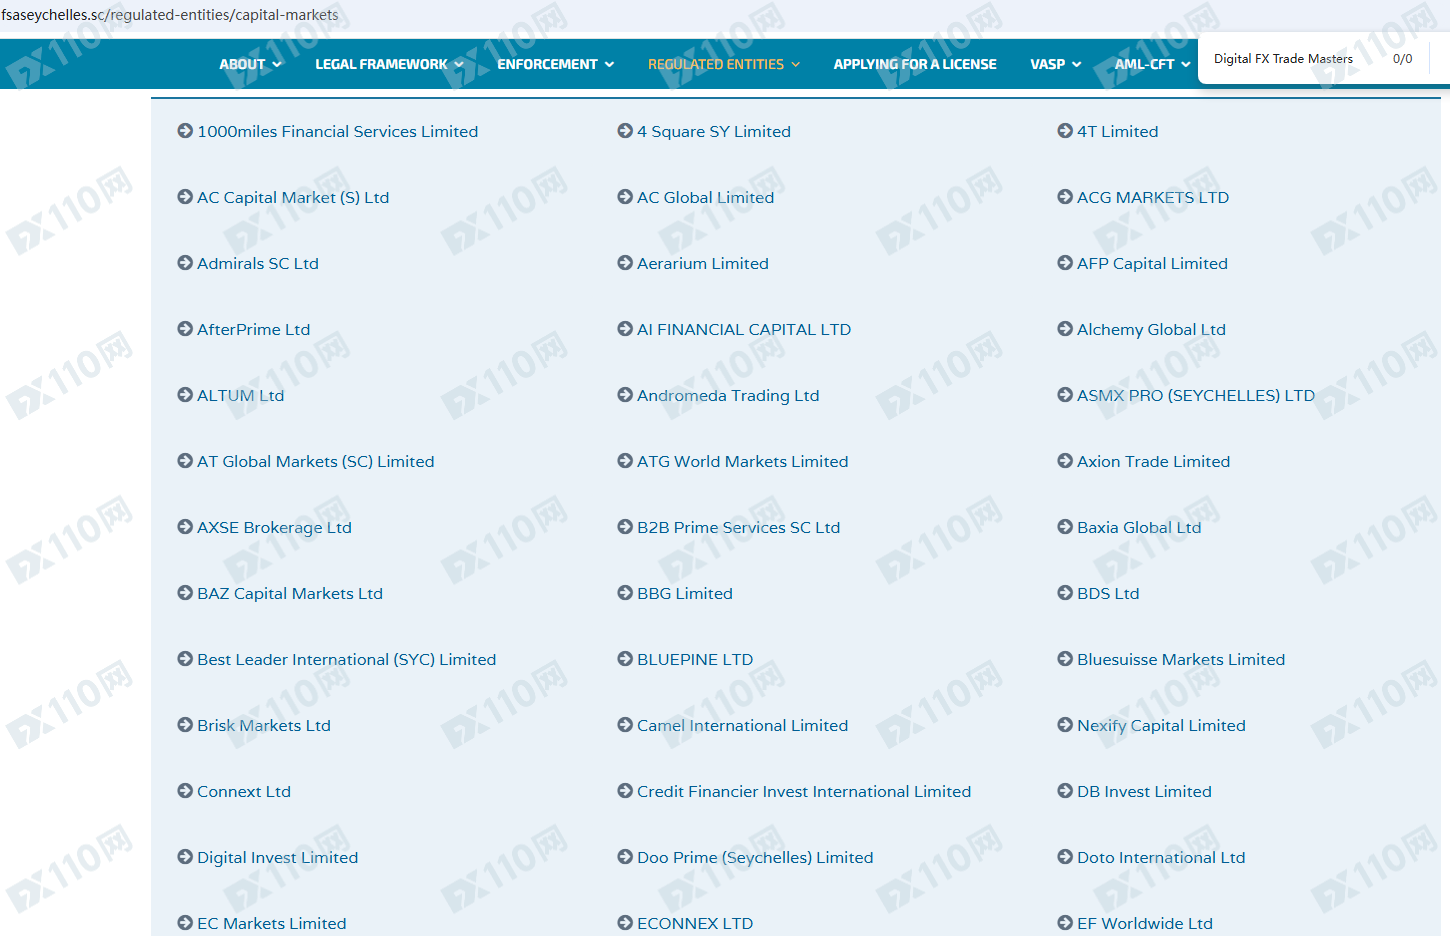Image resolution: width=1450 pixels, height=936 pixels.
Task: Go to APPLYING FOR A LICENSE page
Action: [915, 64]
